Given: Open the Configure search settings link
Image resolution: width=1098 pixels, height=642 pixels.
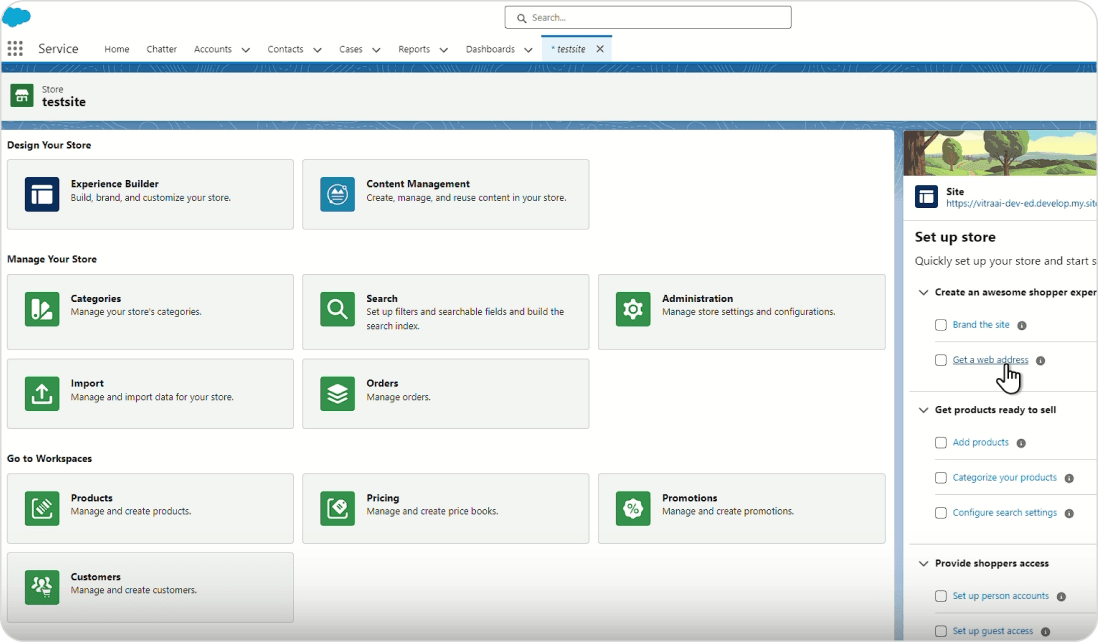Looking at the screenshot, I should click(x=1005, y=512).
